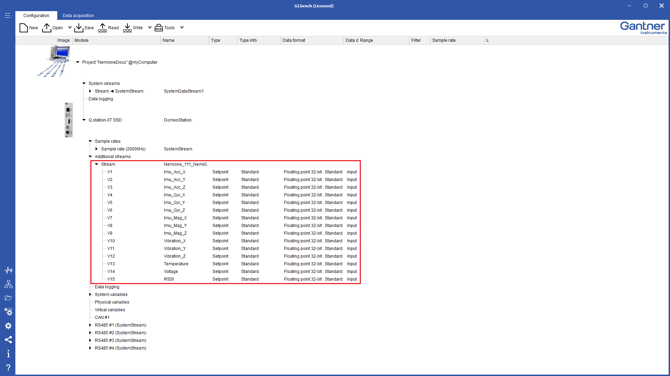This screenshot has height=376, width=670.
Task: Select the Virtual variables tree item
Action: (x=110, y=310)
